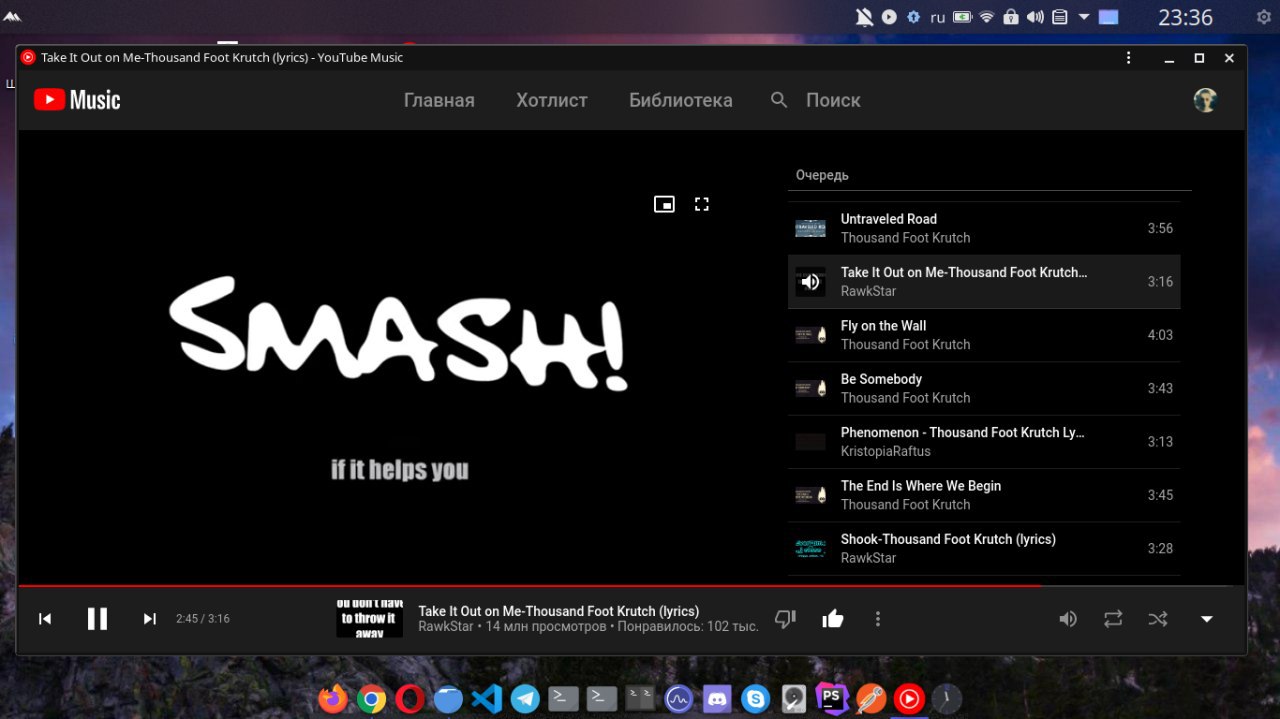
Task: Toggle the thumbs up like button
Action: [833, 619]
